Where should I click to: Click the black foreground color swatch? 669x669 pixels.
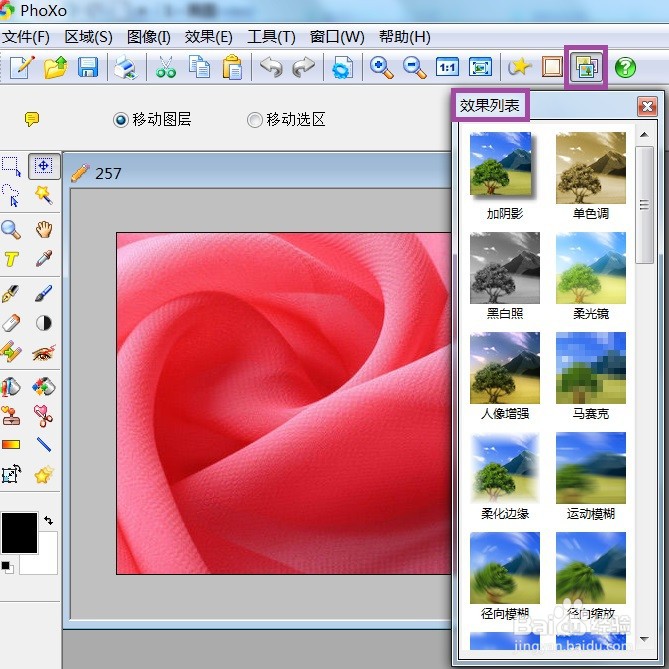[x=19, y=532]
